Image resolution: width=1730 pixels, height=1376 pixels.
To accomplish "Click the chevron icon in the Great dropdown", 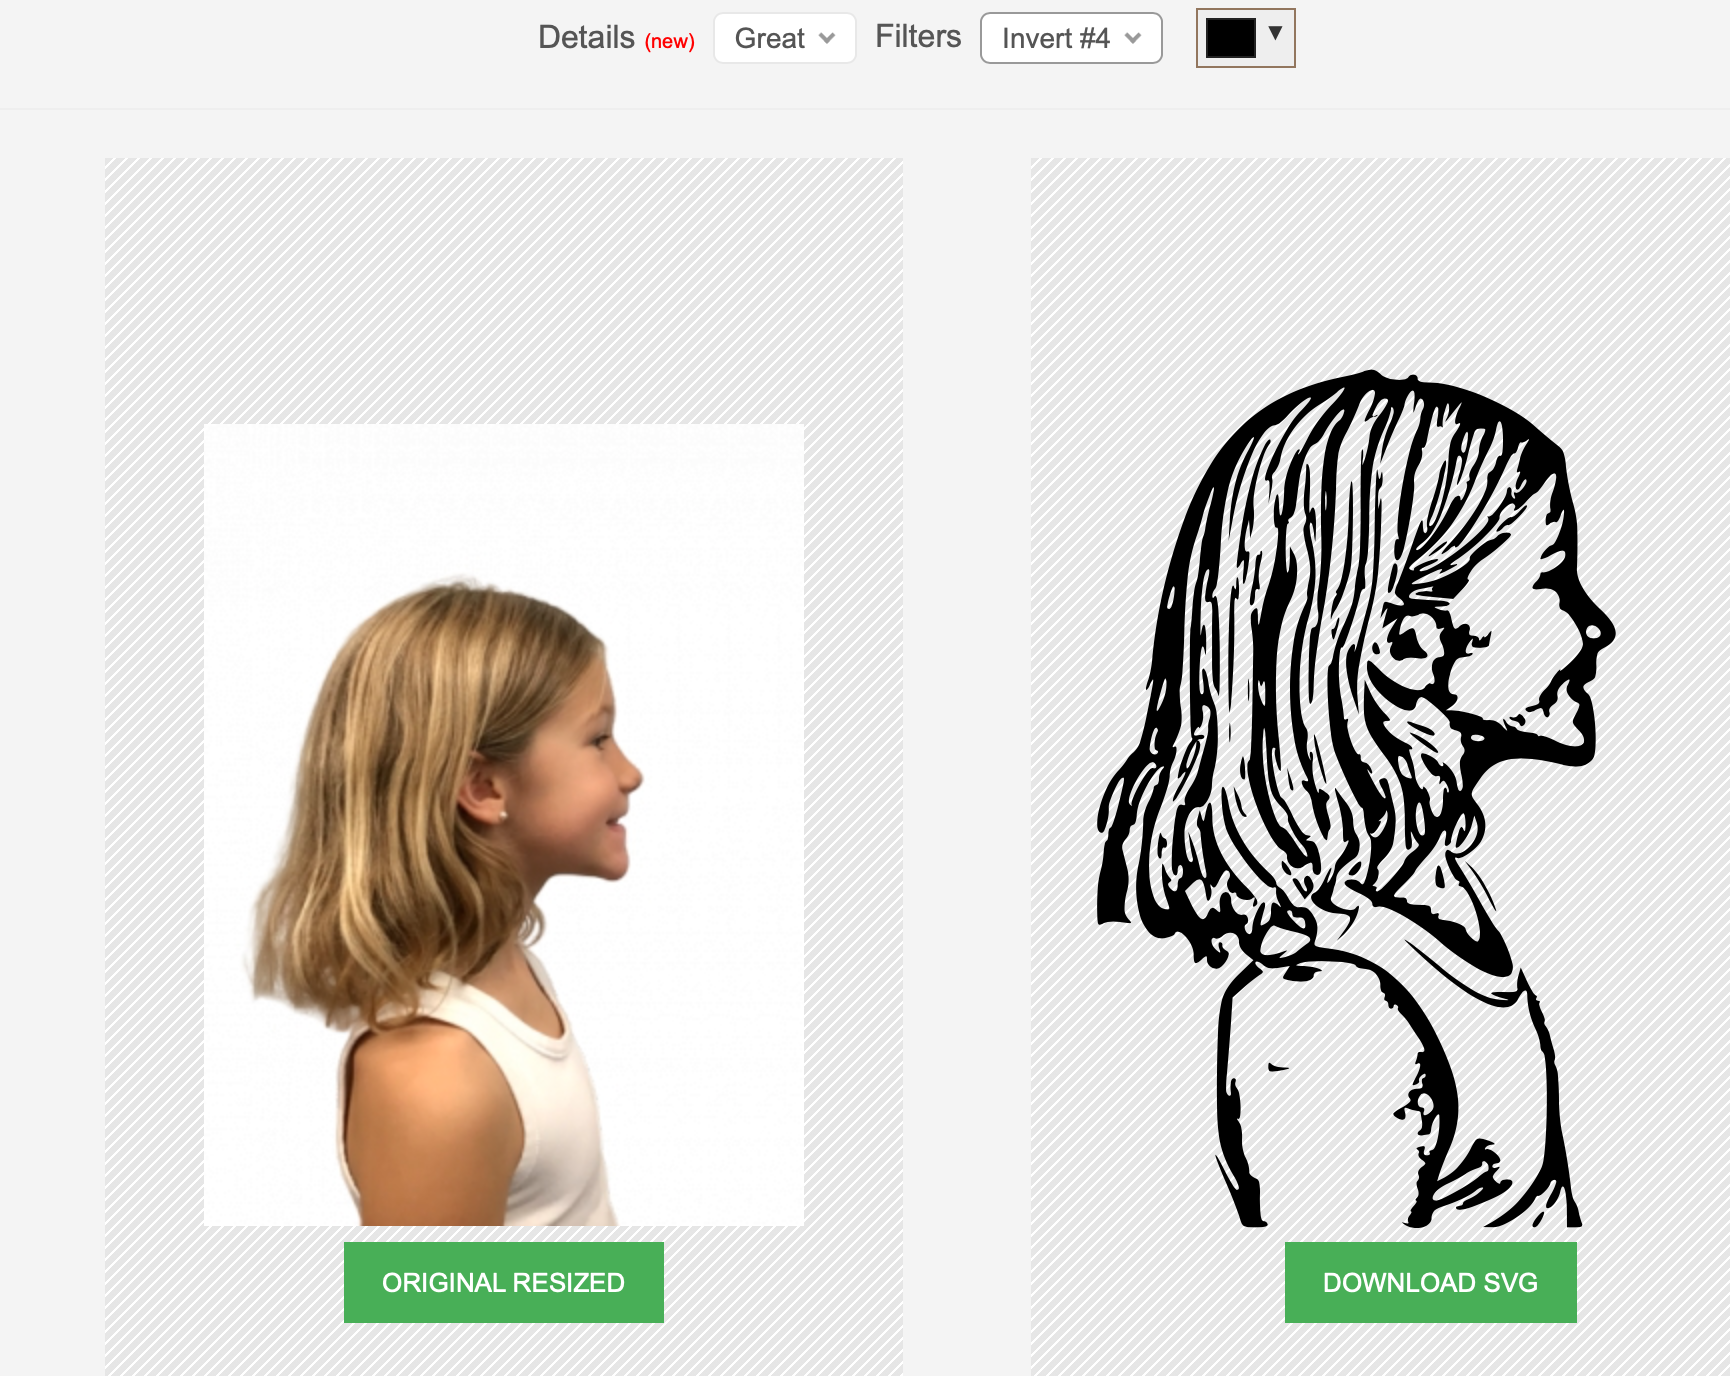I will [828, 39].
